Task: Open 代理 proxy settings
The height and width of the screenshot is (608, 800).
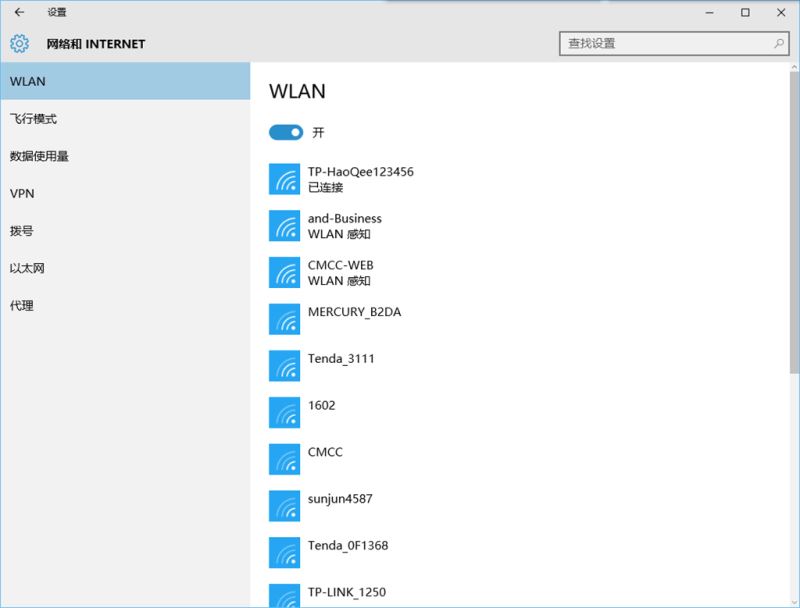Action: pos(22,306)
